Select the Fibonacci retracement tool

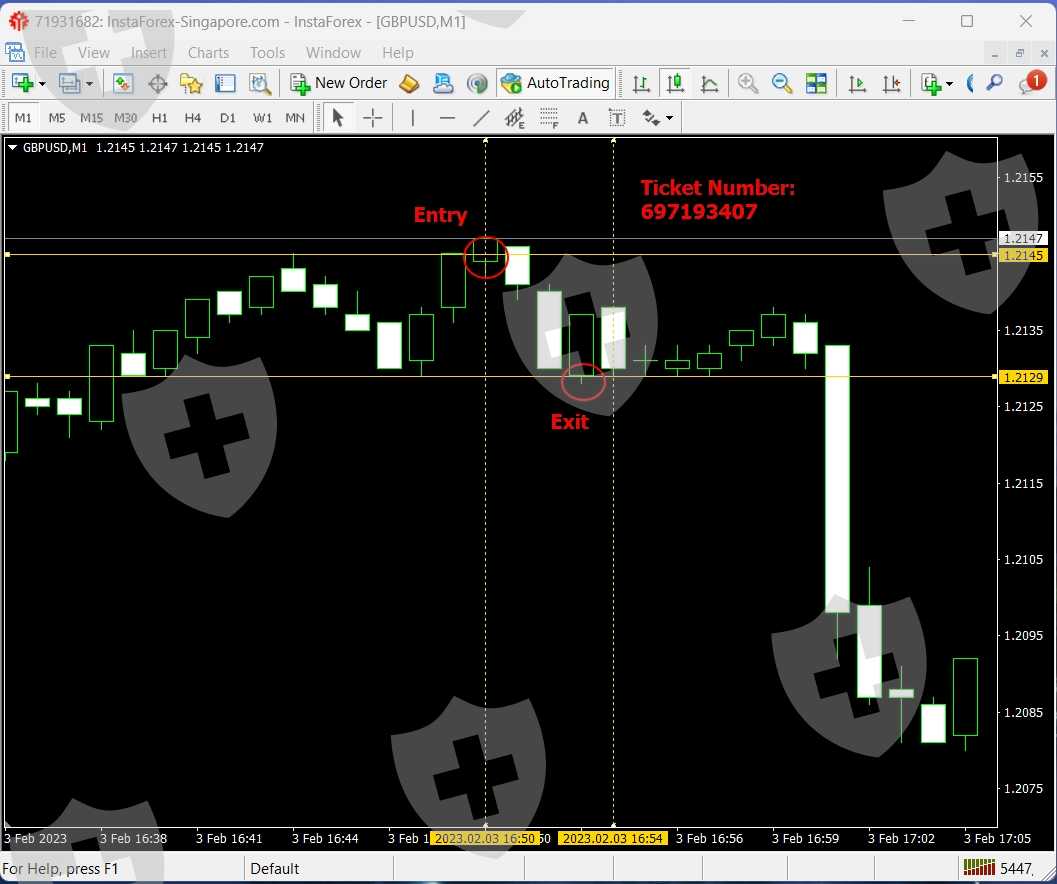coord(549,118)
